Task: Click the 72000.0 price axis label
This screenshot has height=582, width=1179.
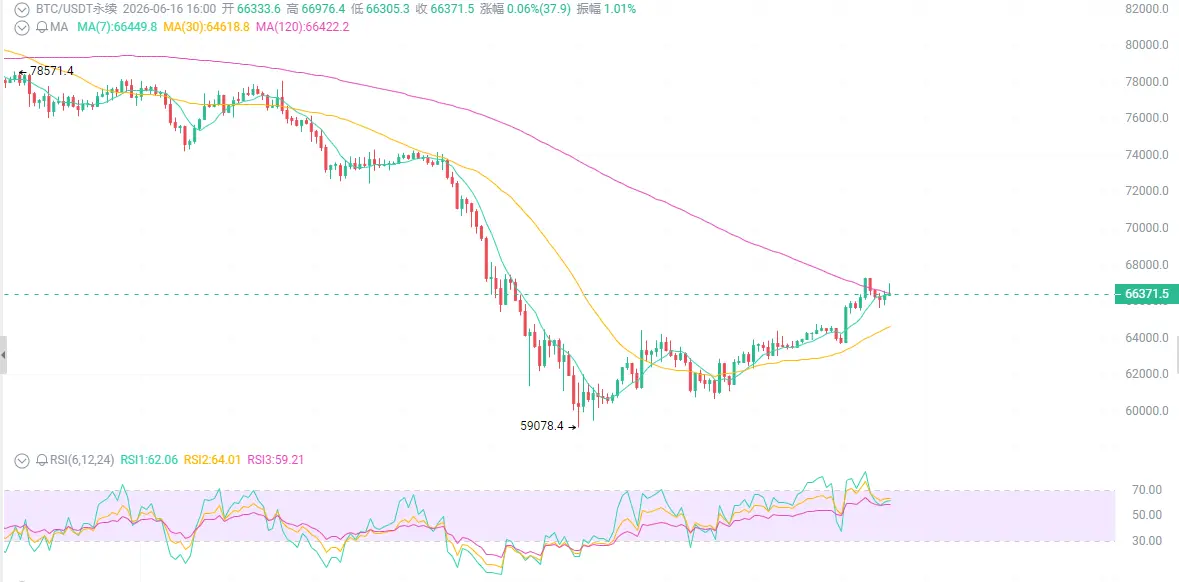Action: tap(1147, 191)
